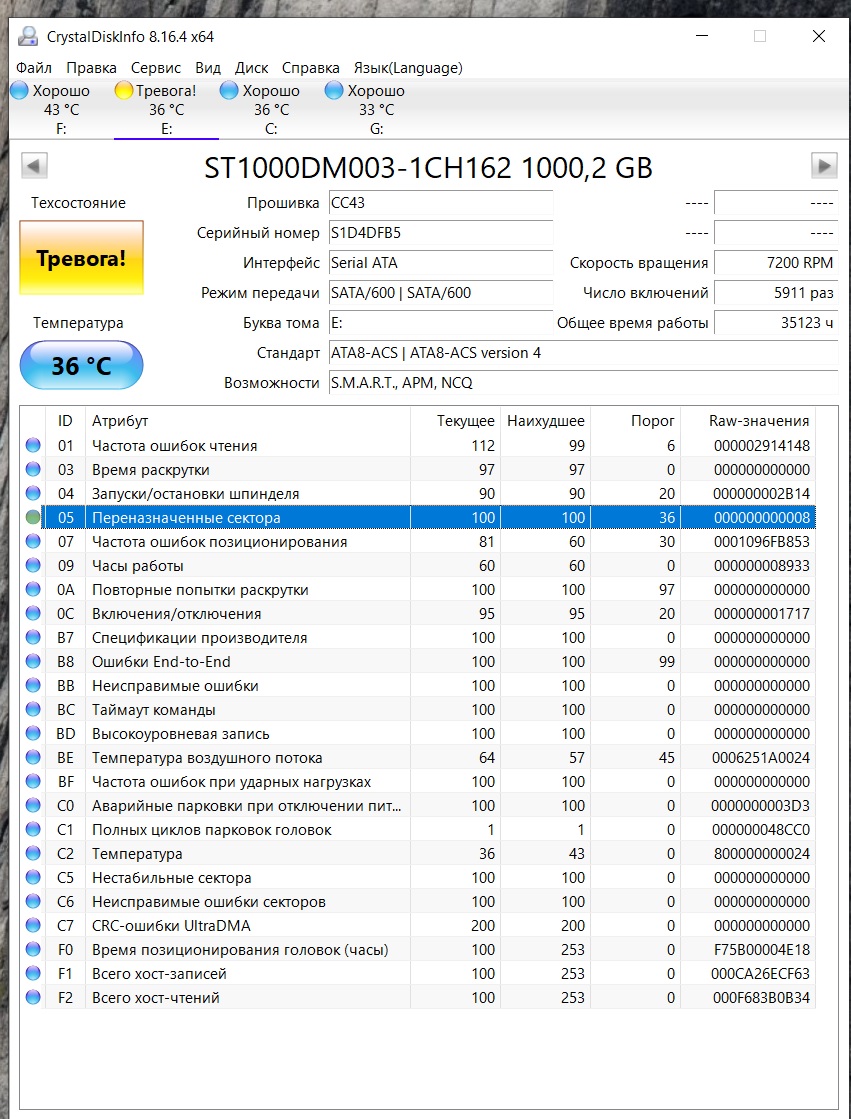Click the next disk arrow button
Viewport: 851px width, 1119px height.
click(823, 166)
